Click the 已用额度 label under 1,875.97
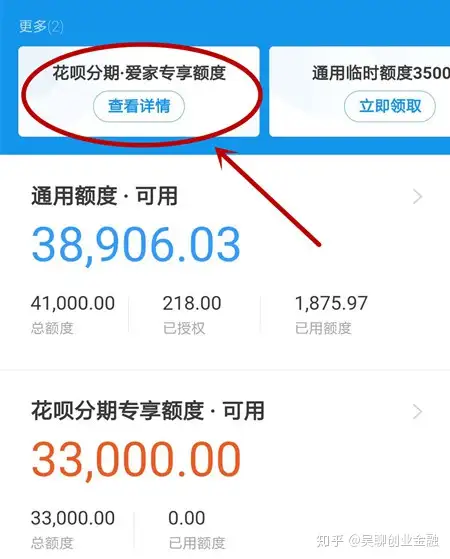Image resolution: width=450 pixels, height=559 pixels. coord(323,328)
